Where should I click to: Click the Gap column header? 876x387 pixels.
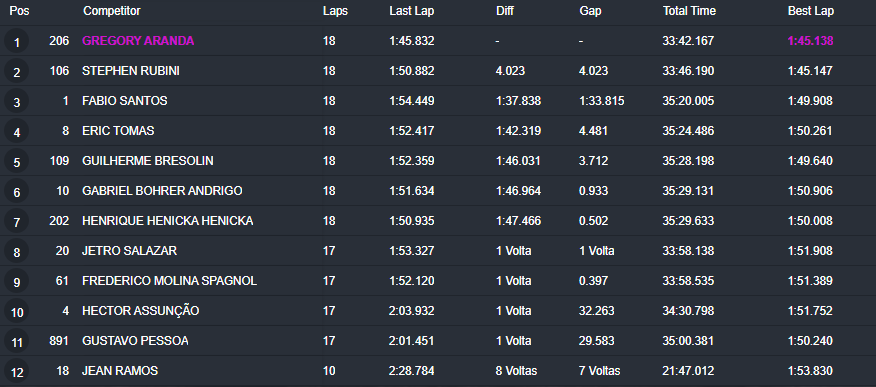[x=591, y=11]
